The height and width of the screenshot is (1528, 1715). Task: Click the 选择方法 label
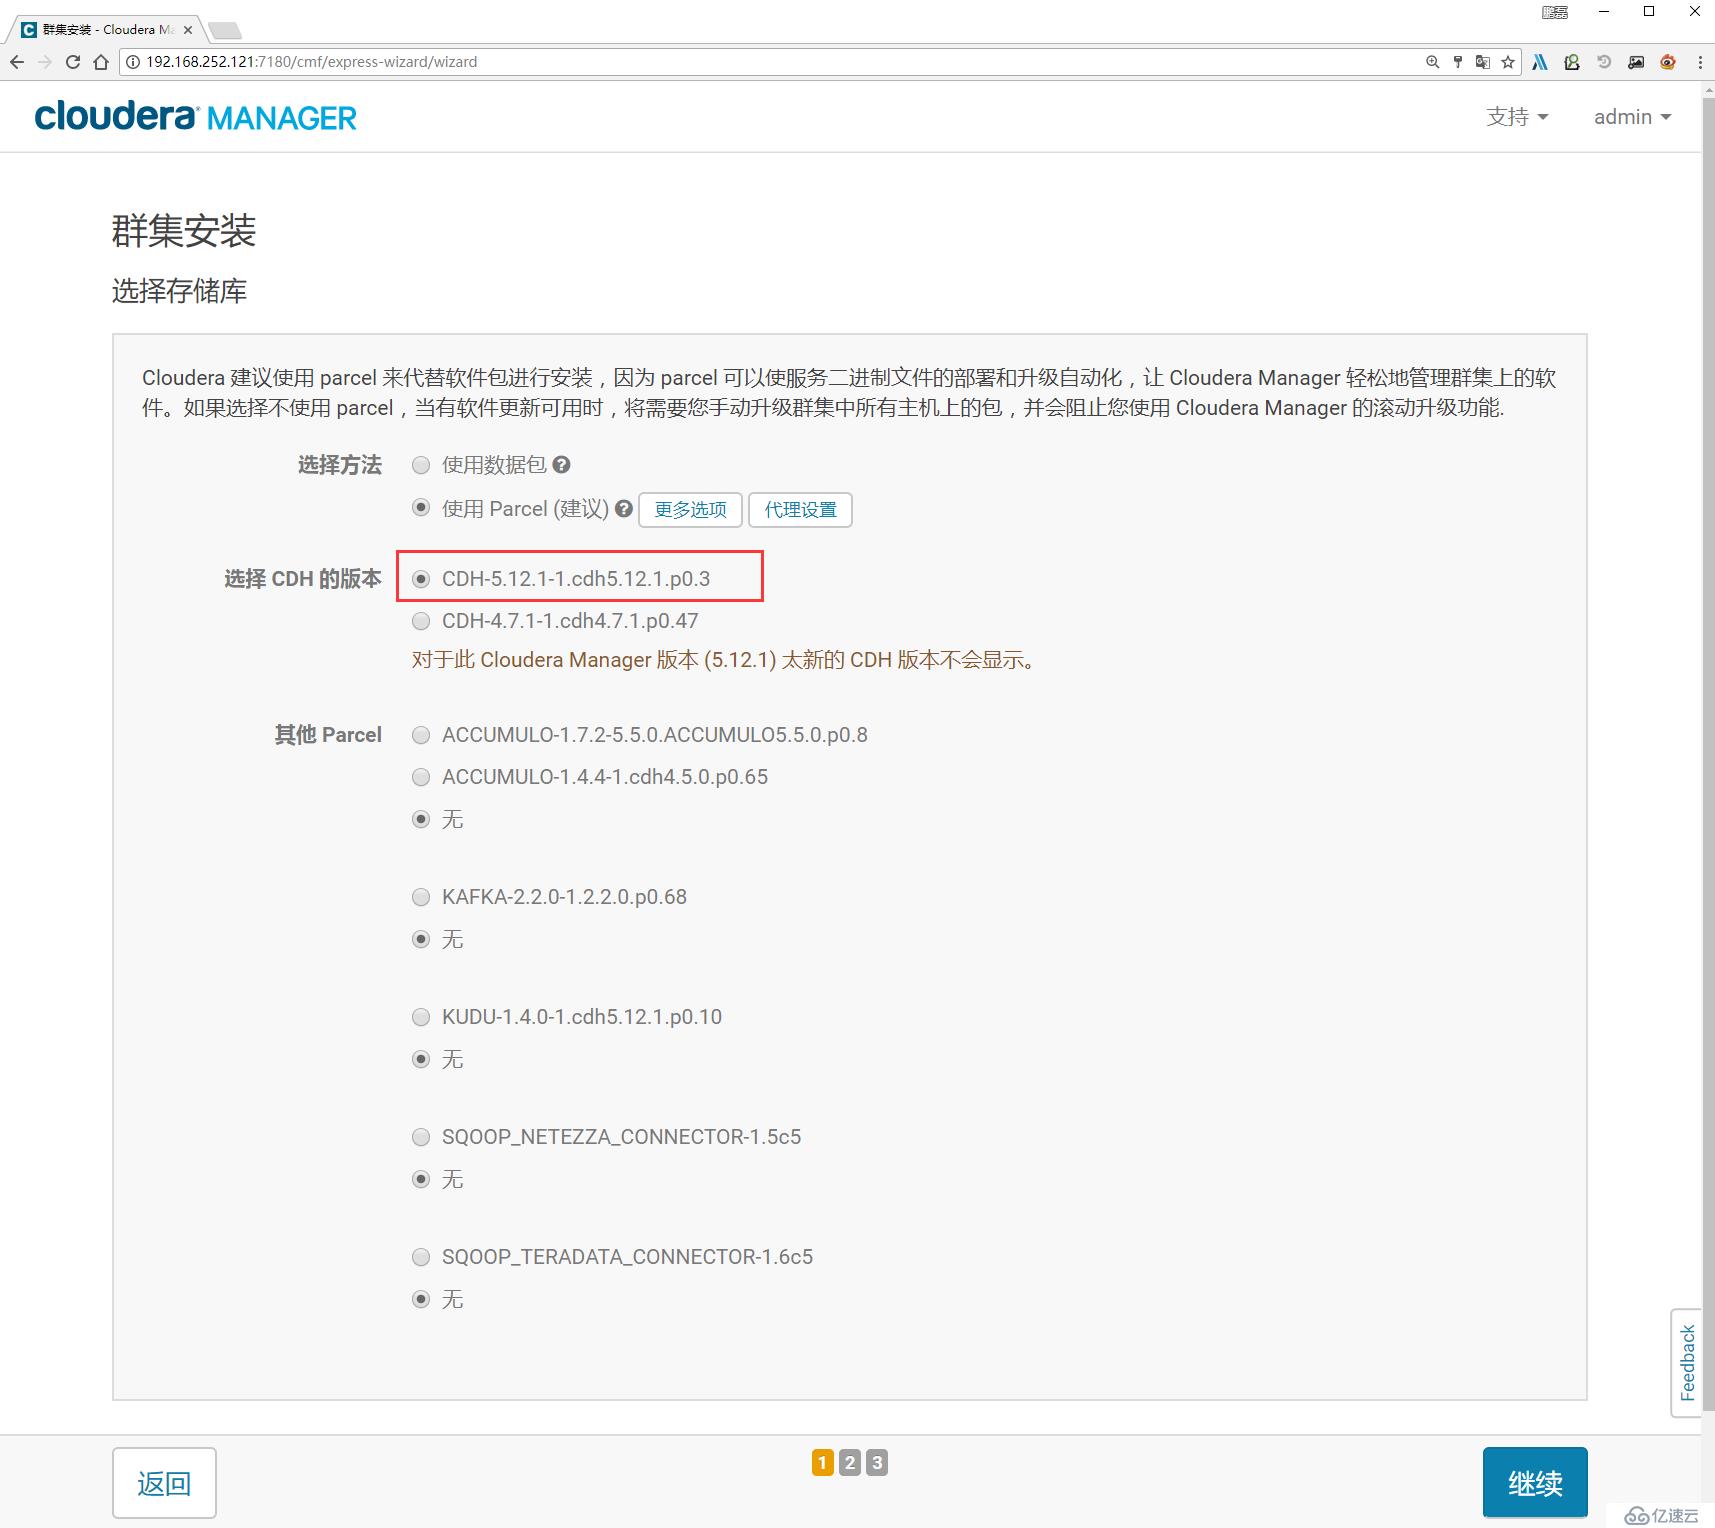tap(340, 465)
